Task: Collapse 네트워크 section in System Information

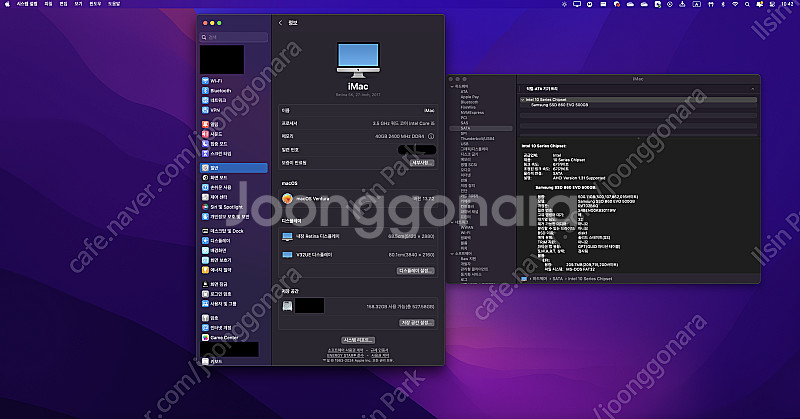Action: [452, 223]
